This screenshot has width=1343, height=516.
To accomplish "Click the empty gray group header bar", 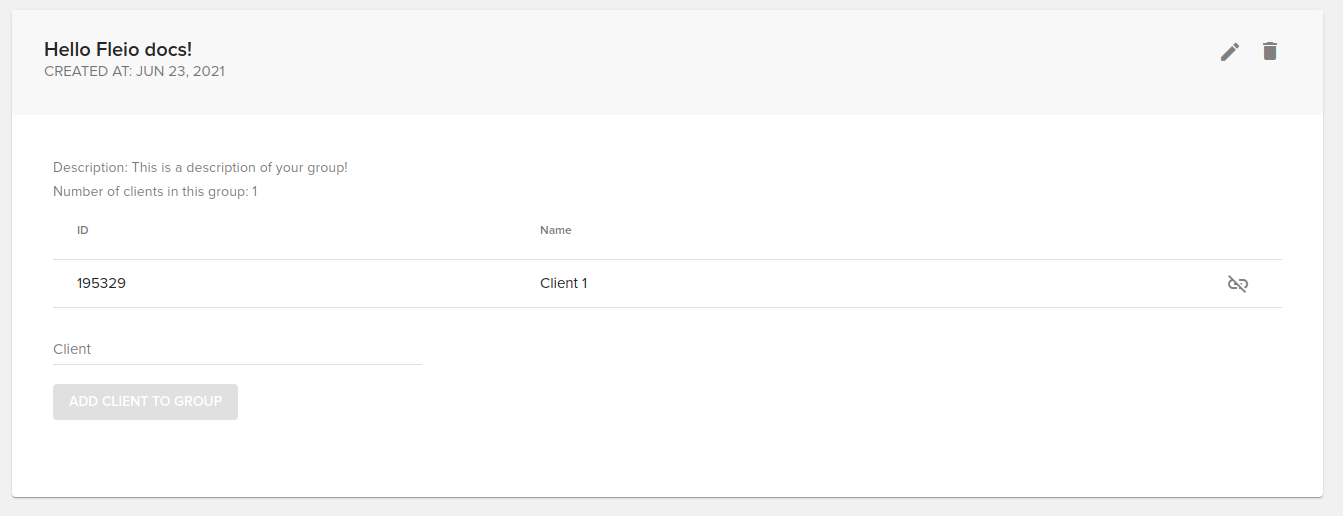I will point(700,62).
